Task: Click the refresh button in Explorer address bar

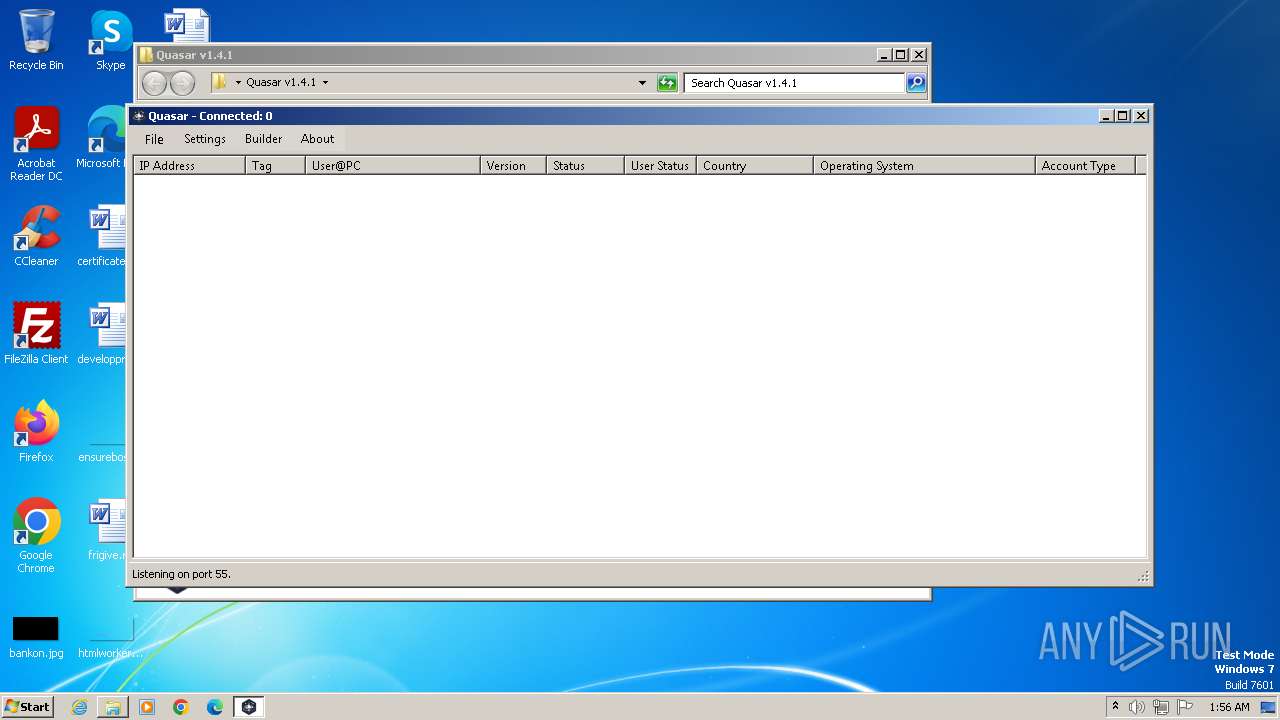Action: pos(667,83)
